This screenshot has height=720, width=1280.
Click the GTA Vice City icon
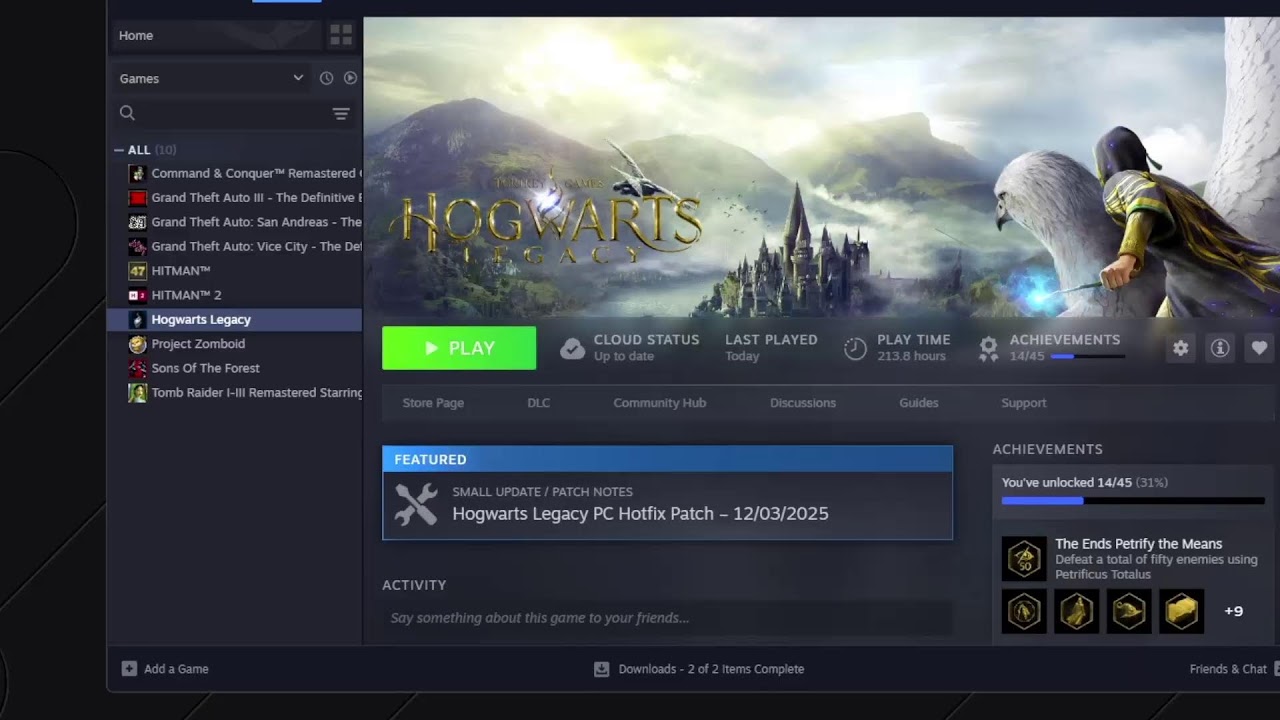click(137, 246)
